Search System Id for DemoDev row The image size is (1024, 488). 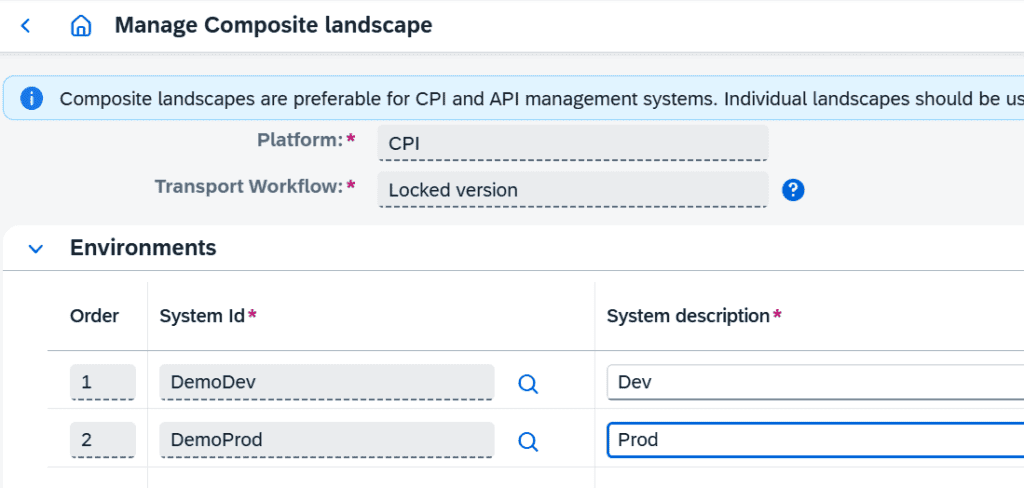coord(528,383)
